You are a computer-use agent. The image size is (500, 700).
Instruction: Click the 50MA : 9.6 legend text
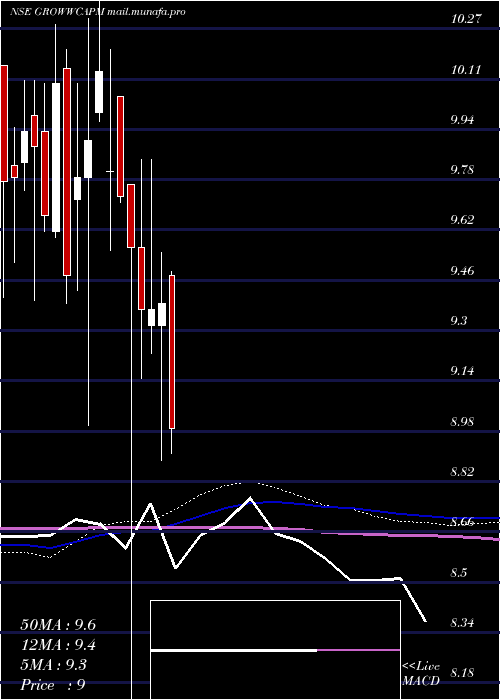click(x=58, y=625)
